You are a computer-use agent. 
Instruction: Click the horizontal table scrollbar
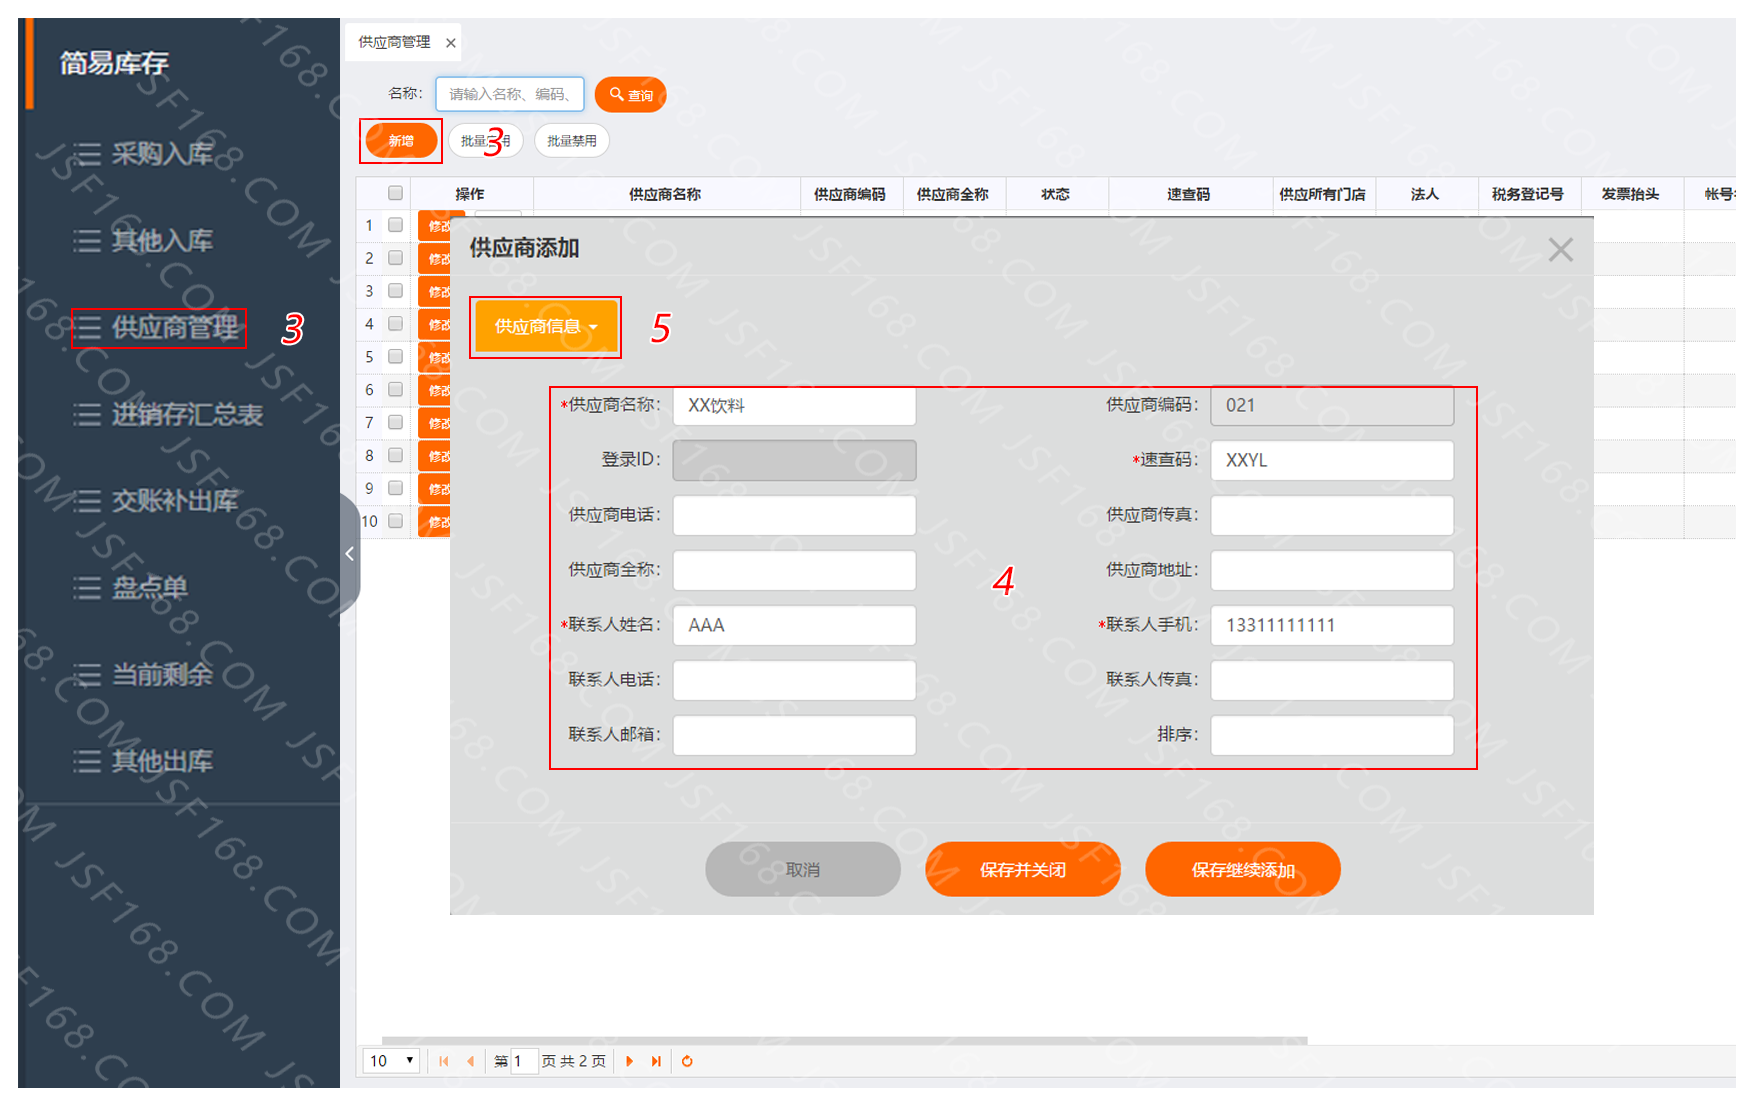844,1041
